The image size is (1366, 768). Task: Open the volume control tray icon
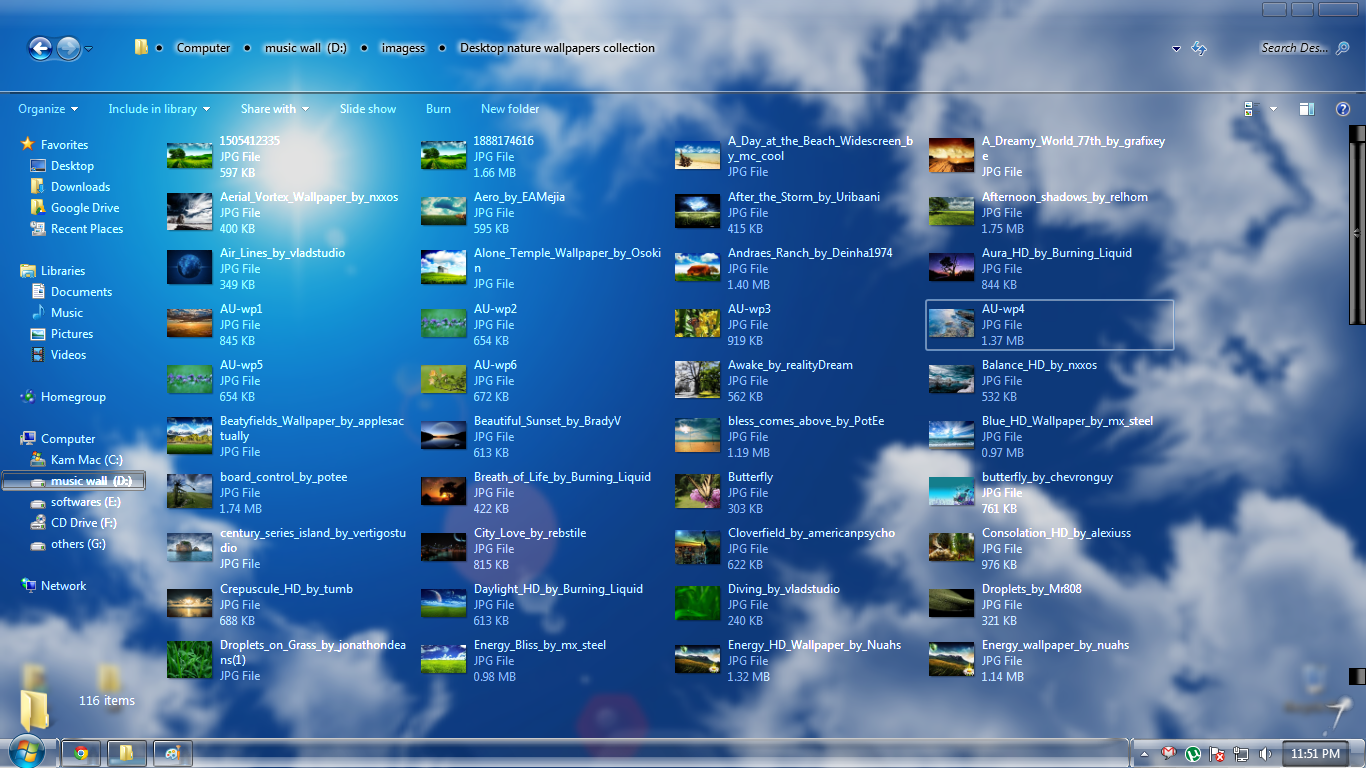pos(1265,753)
